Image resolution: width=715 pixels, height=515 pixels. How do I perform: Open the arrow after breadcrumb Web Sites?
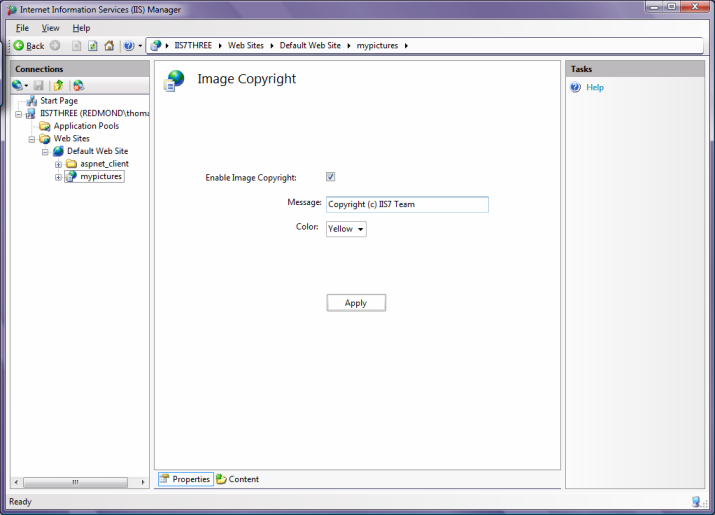pyautogui.click(x=272, y=46)
